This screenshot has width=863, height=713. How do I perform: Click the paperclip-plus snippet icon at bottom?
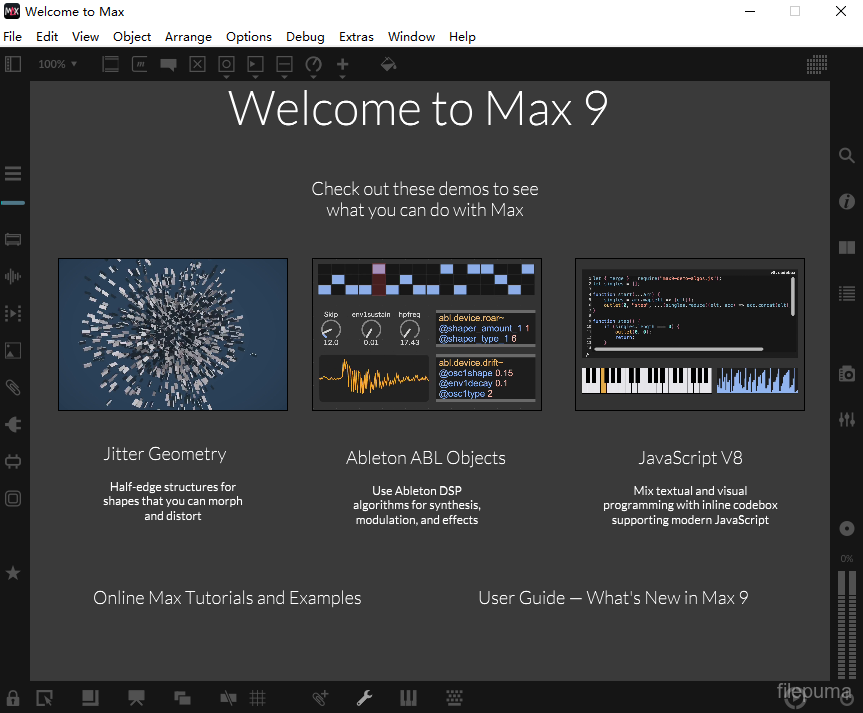(x=320, y=698)
